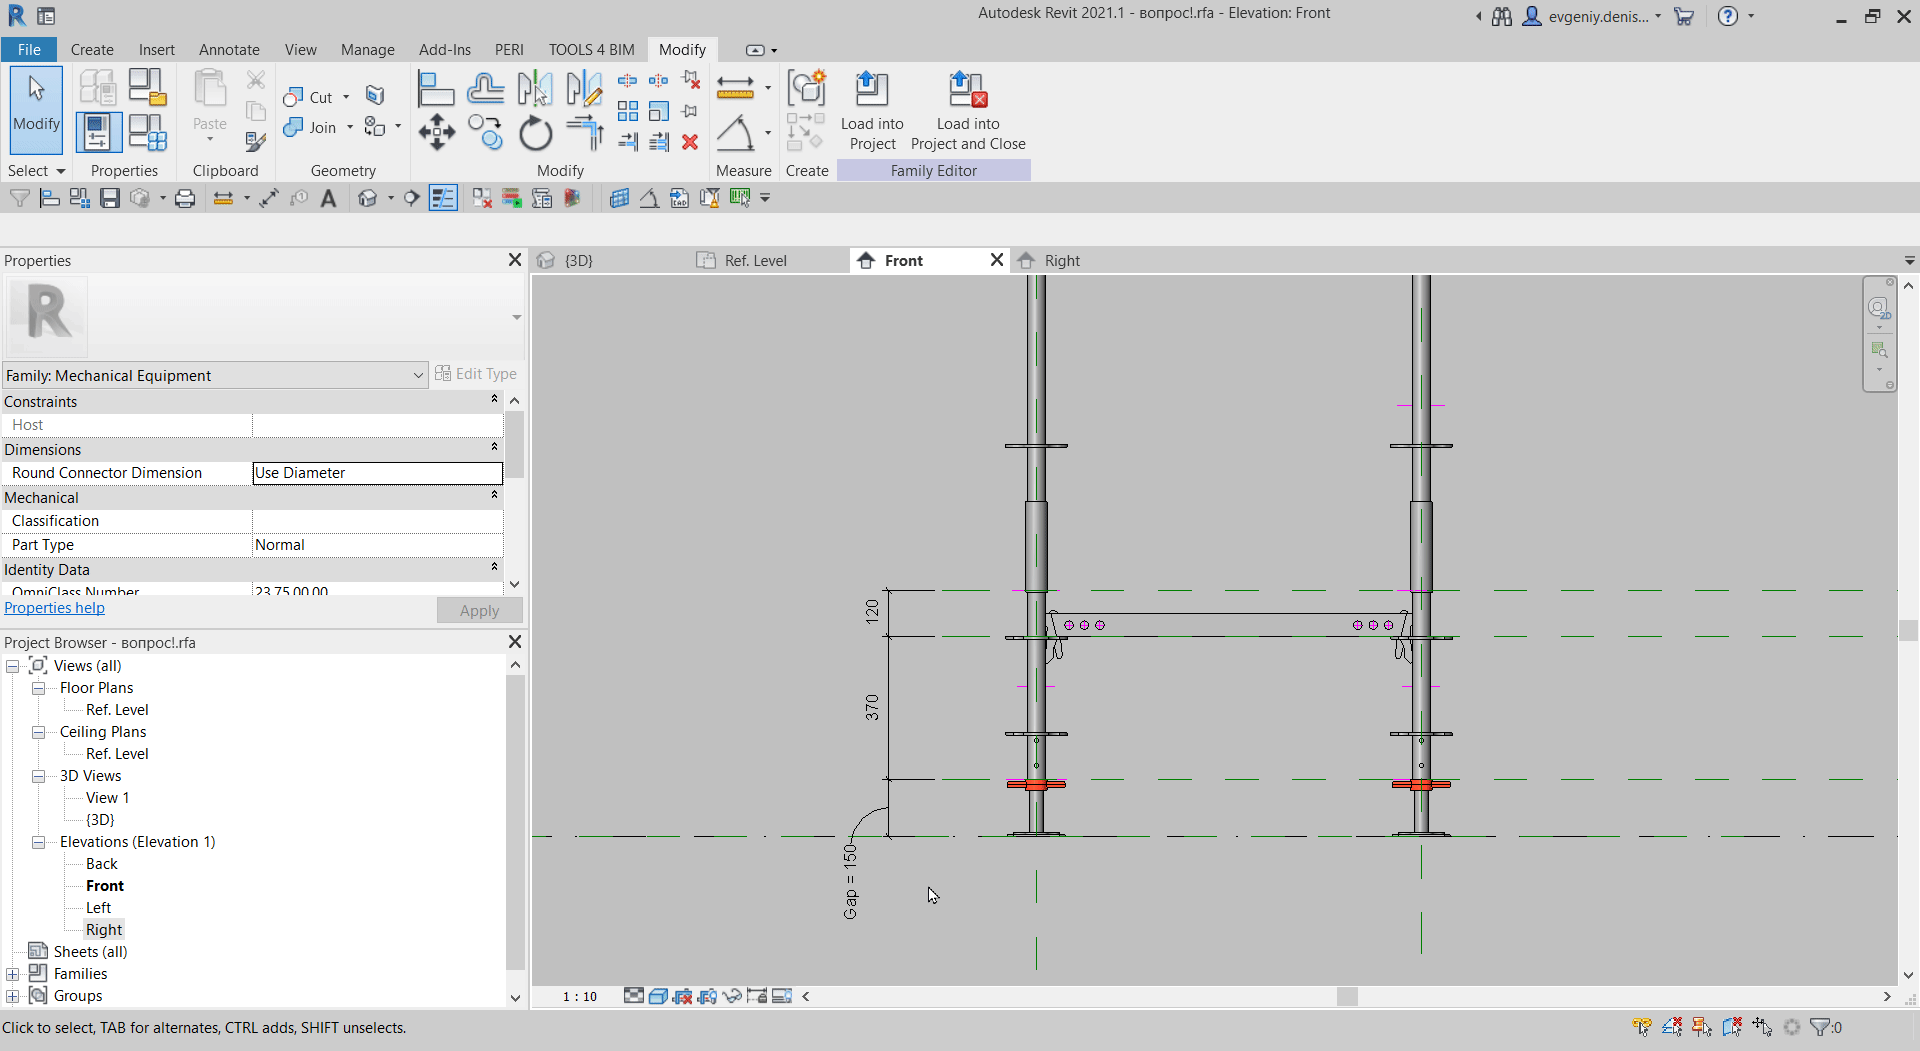Click the red Delete X icon
1920x1051 pixels.
(x=690, y=142)
